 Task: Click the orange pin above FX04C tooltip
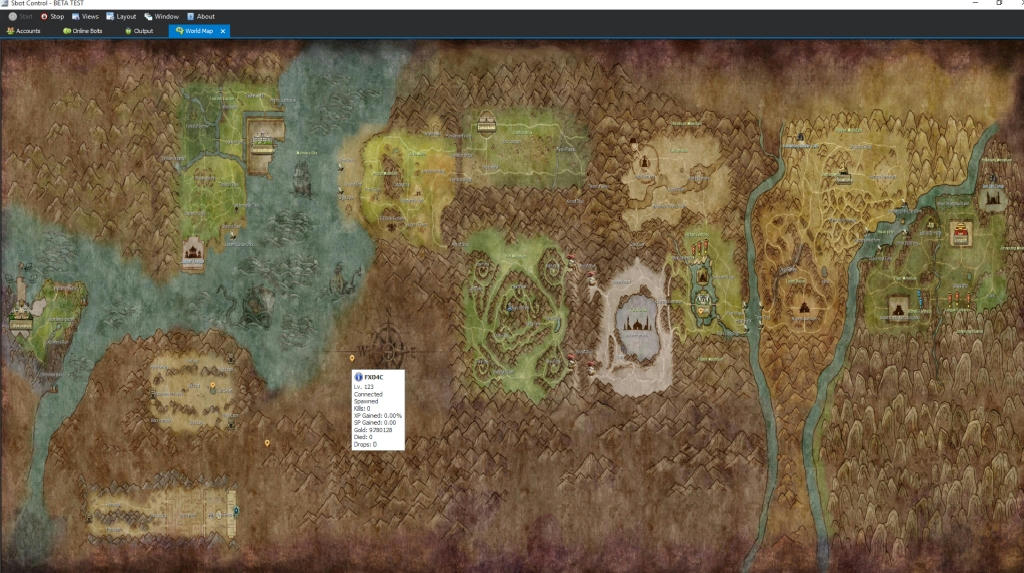[x=352, y=358]
